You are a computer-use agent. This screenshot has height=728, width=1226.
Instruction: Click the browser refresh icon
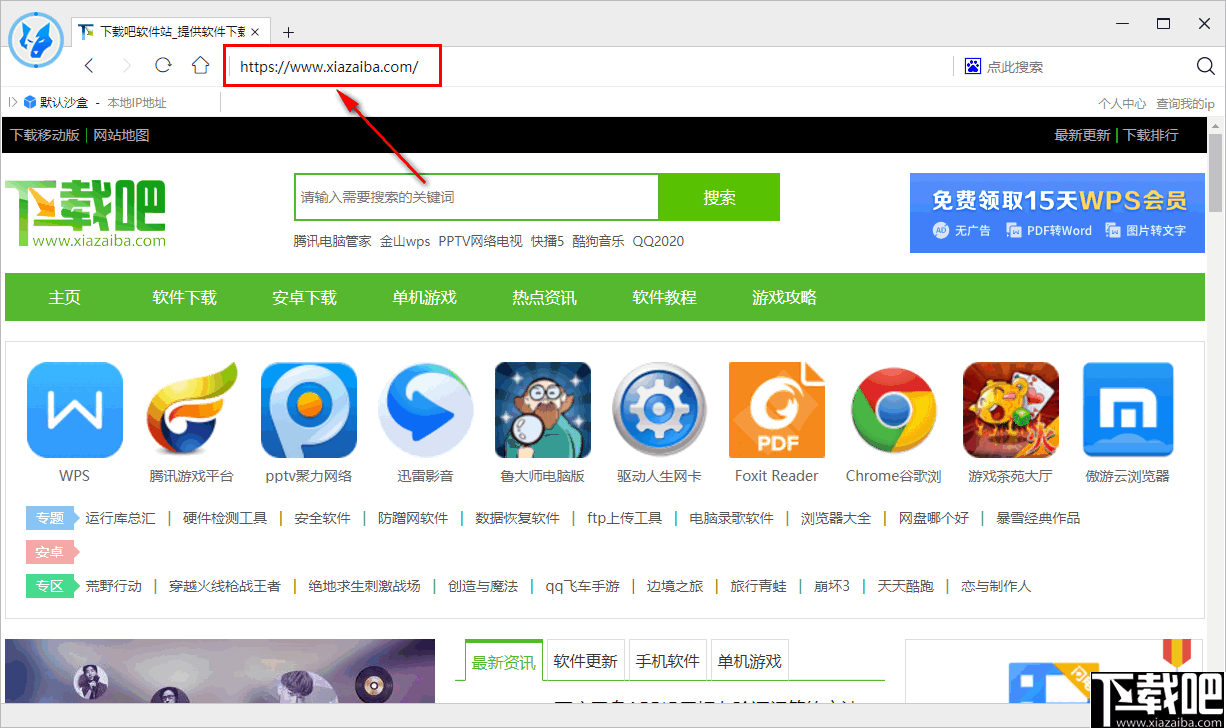(x=162, y=65)
